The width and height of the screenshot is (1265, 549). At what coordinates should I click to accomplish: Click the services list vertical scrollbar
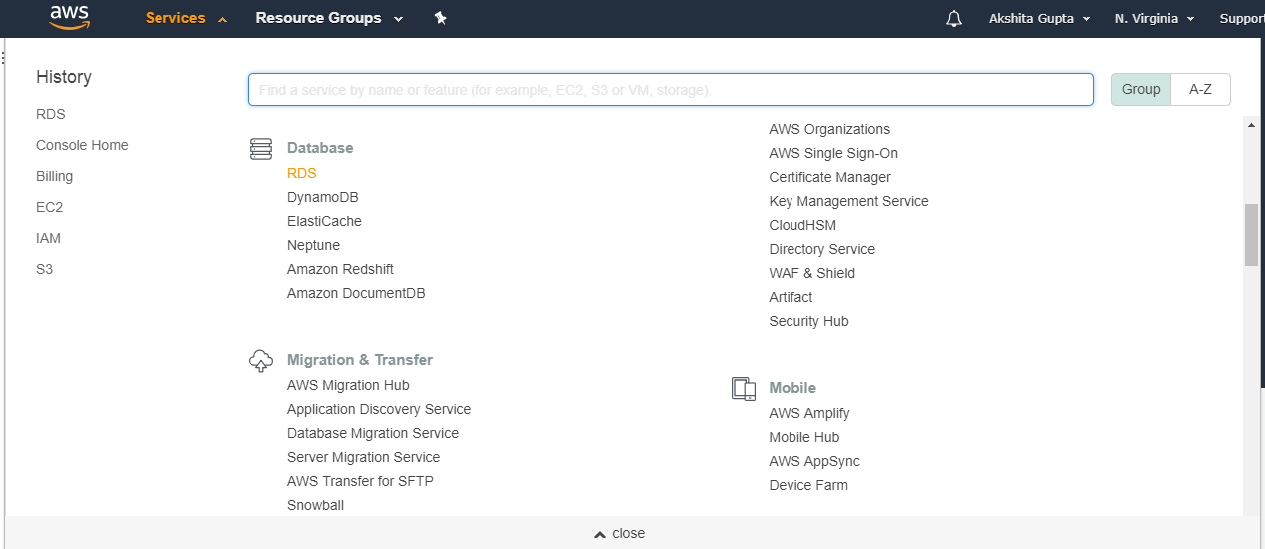coord(1251,235)
